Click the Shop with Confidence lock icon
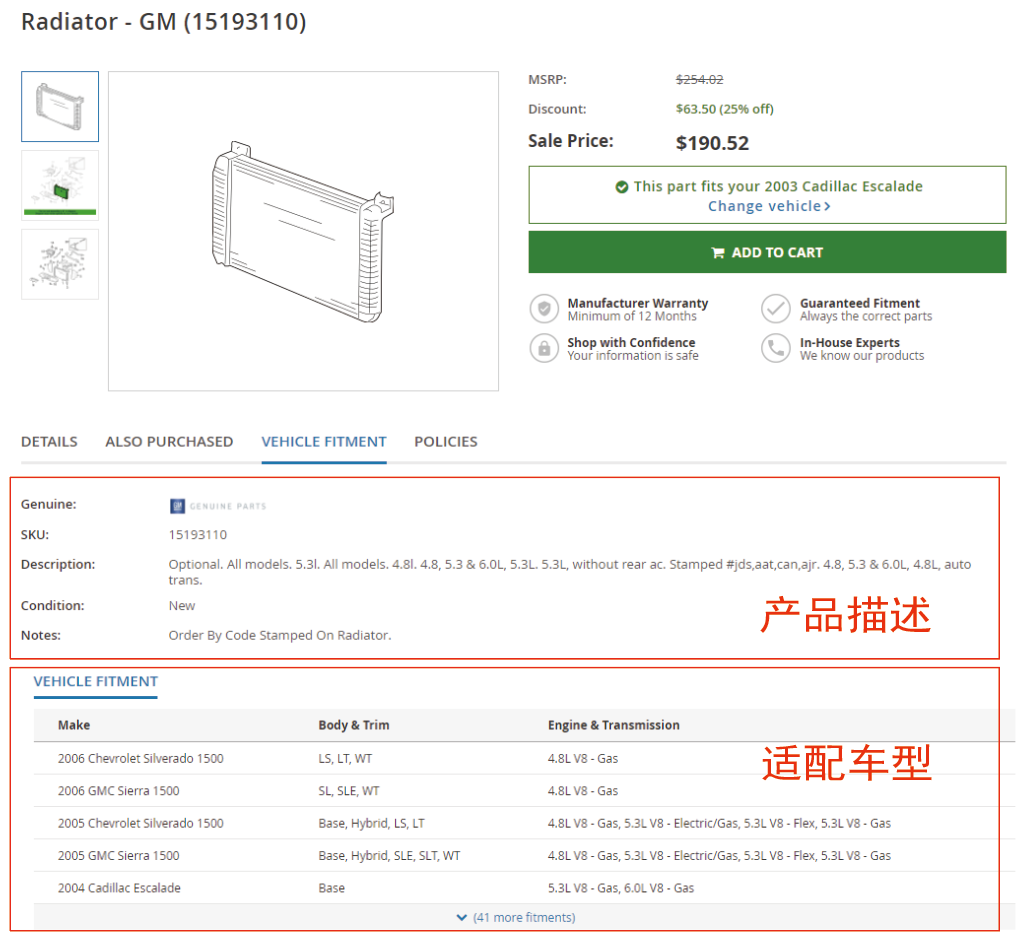This screenshot has height=936, width=1028. click(544, 348)
